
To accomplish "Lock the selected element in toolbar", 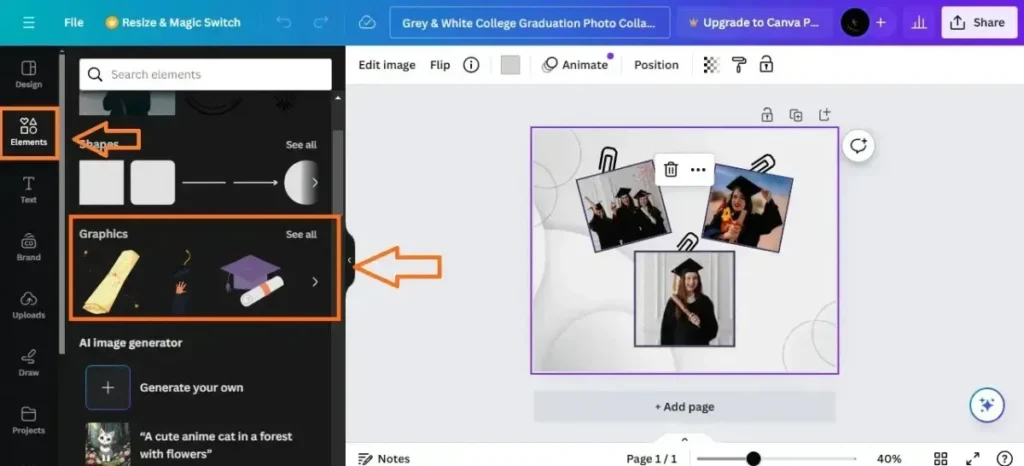I will tap(766, 64).
